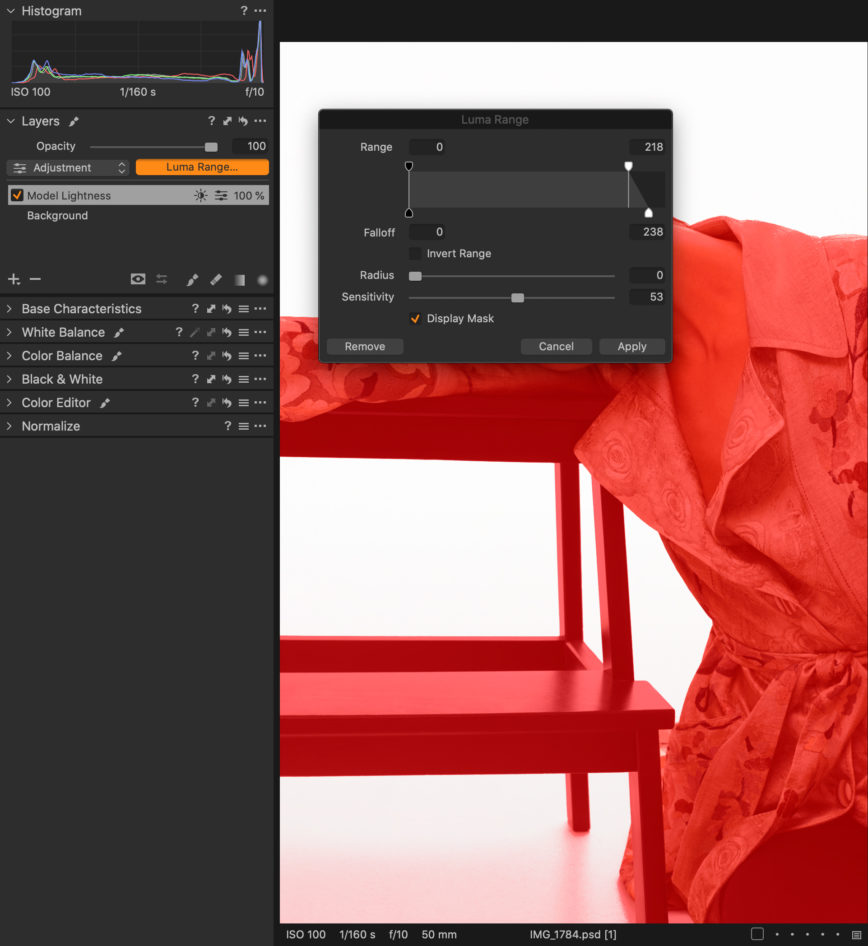The image size is (868, 946).
Task: Click the White Balance eyedropper picker
Action: tap(120, 331)
